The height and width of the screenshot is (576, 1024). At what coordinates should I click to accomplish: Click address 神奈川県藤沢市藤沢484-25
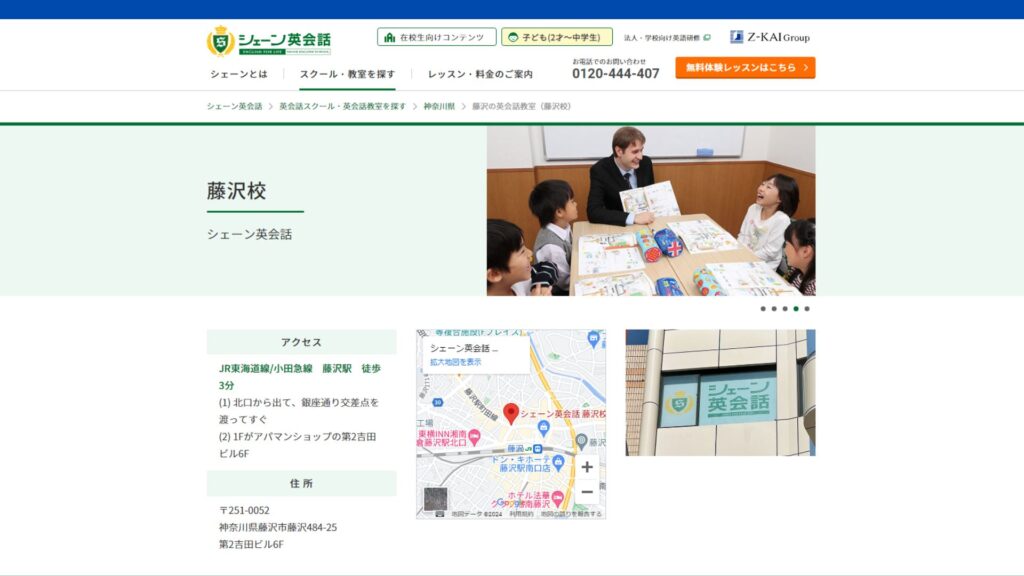point(278,527)
